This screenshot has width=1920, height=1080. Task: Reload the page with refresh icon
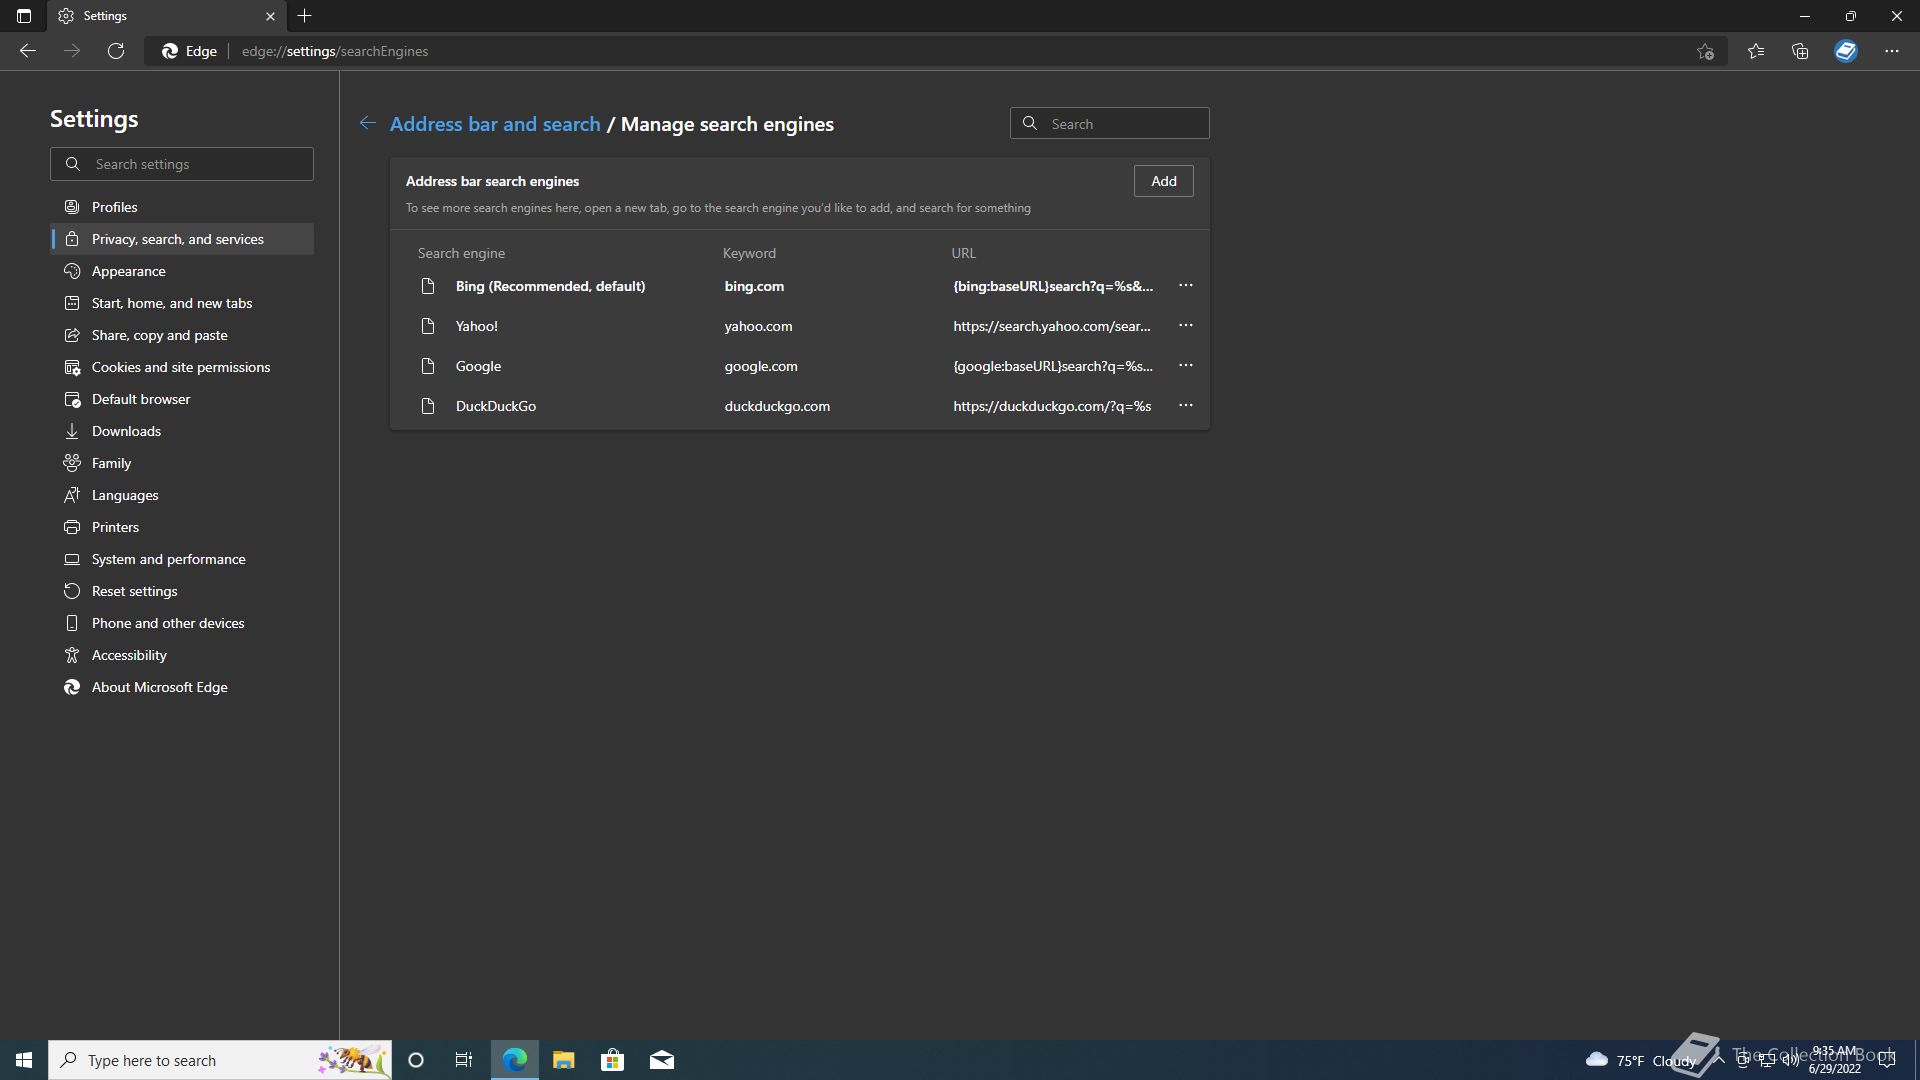116,51
